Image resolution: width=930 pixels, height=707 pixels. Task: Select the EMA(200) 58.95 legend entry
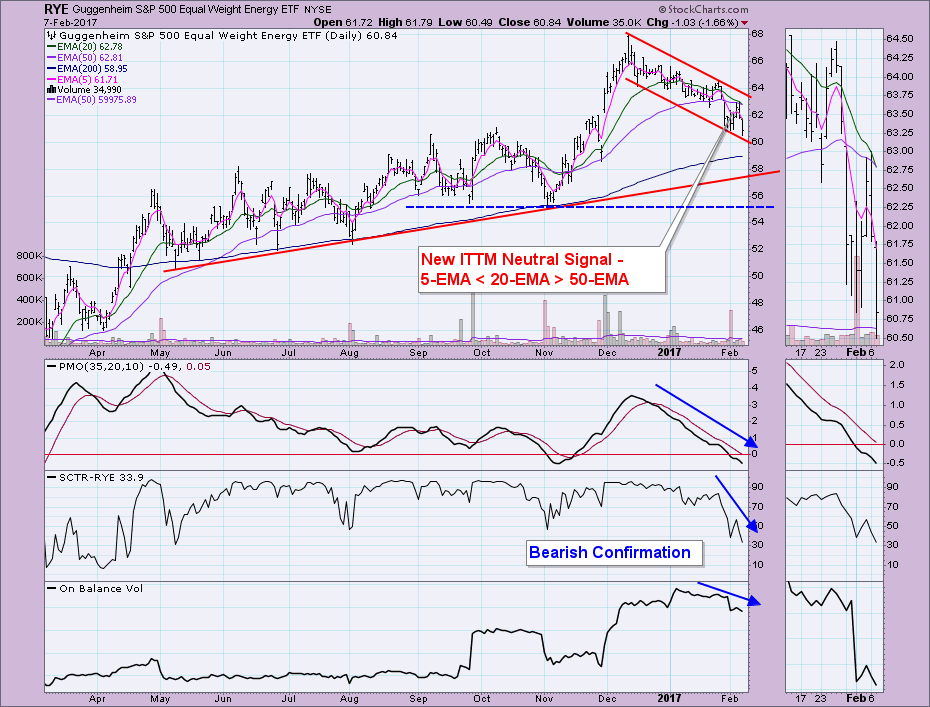pyautogui.click(x=87, y=68)
